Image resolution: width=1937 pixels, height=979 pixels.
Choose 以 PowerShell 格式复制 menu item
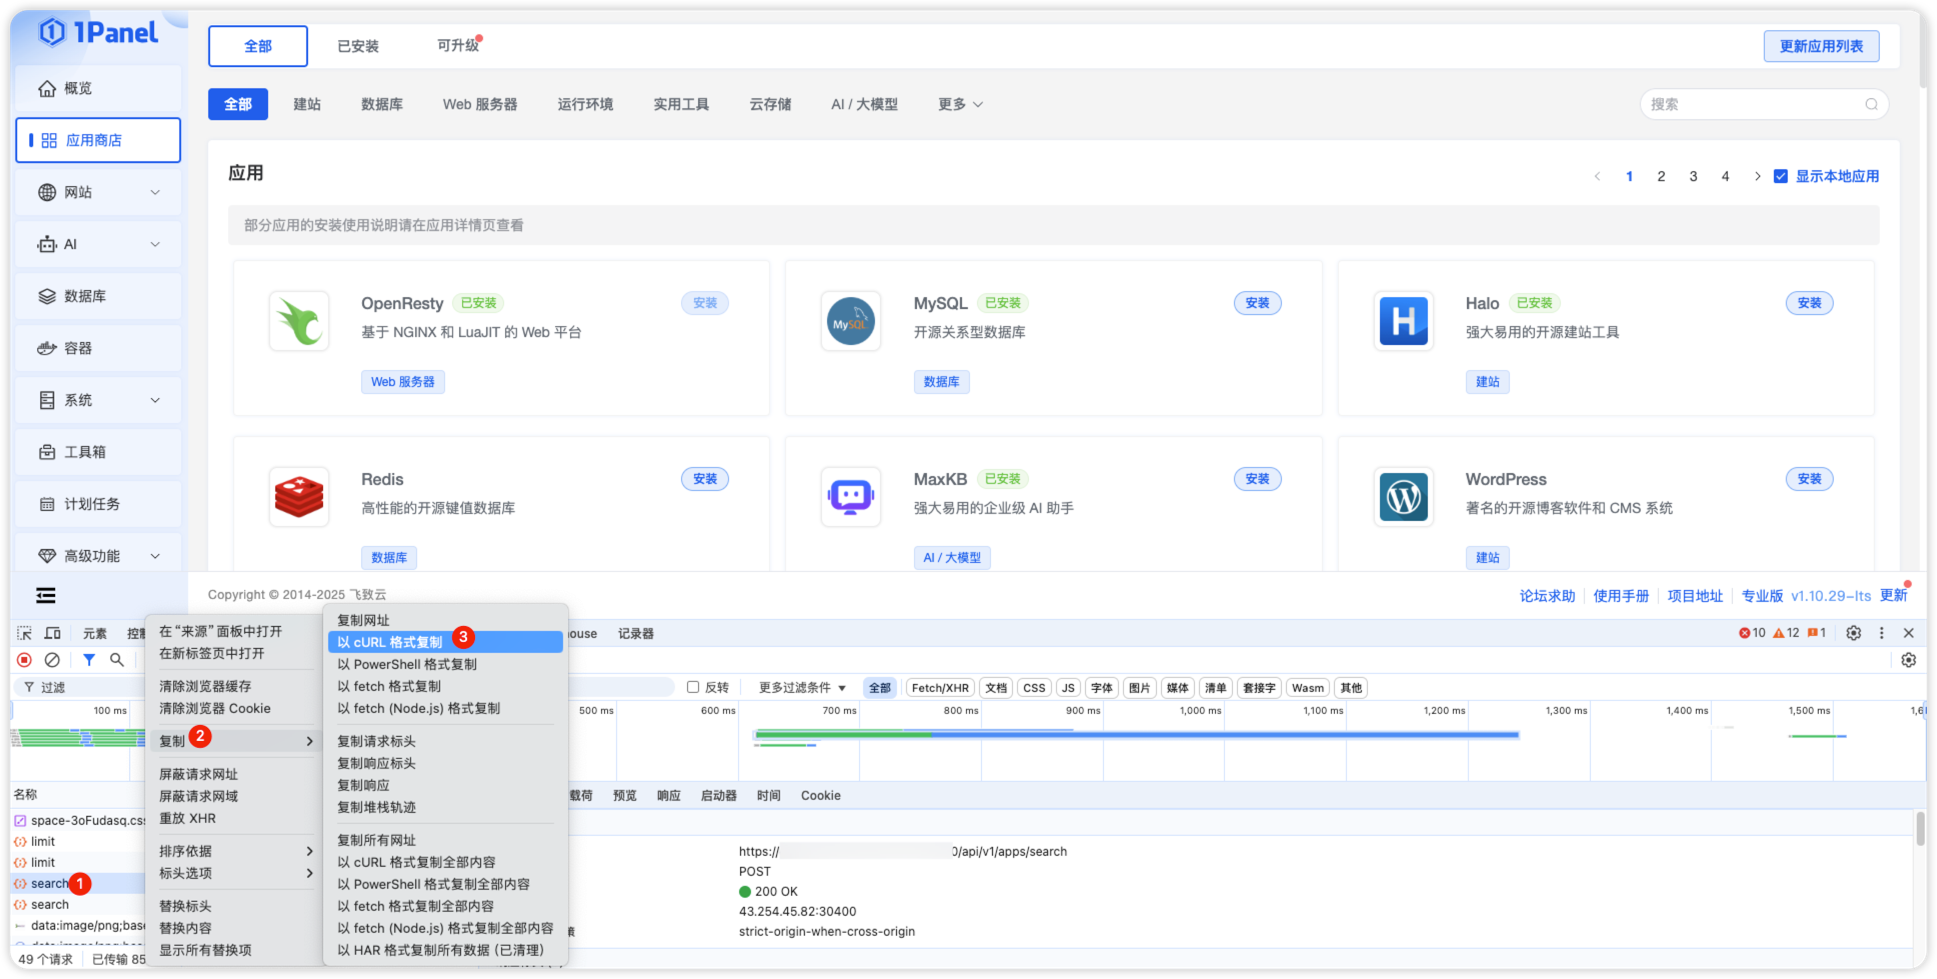[445, 664]
